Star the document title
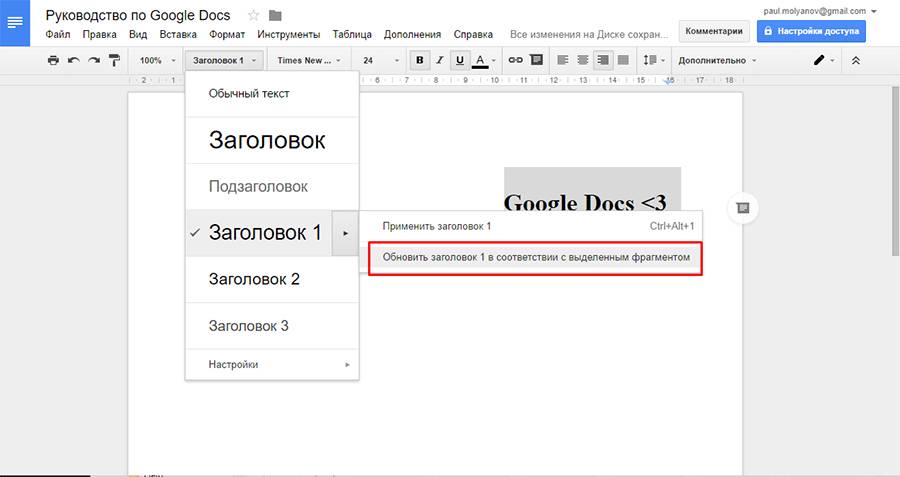 click(x=253, y=15)
